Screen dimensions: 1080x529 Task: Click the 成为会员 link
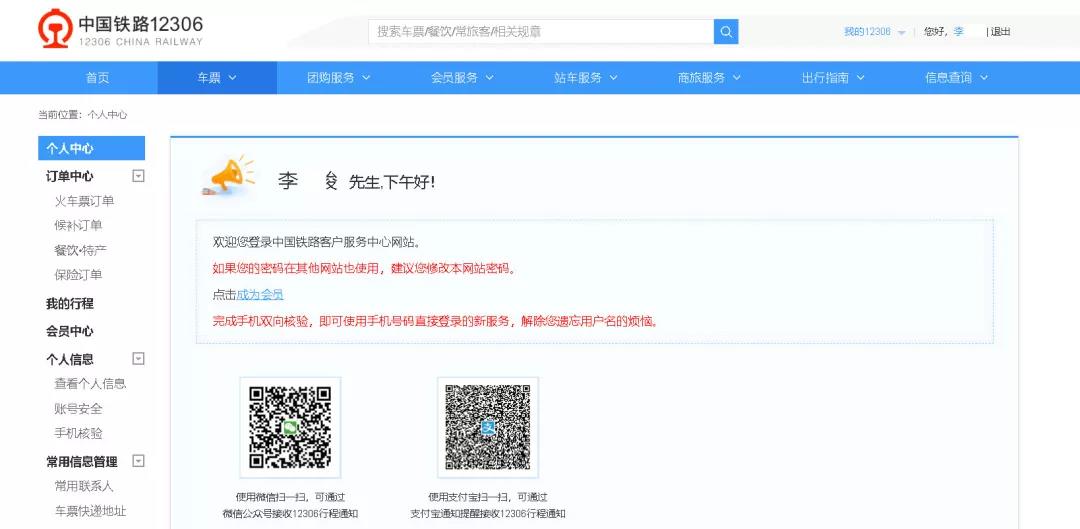pyautogui.click(x=260, y=295)
